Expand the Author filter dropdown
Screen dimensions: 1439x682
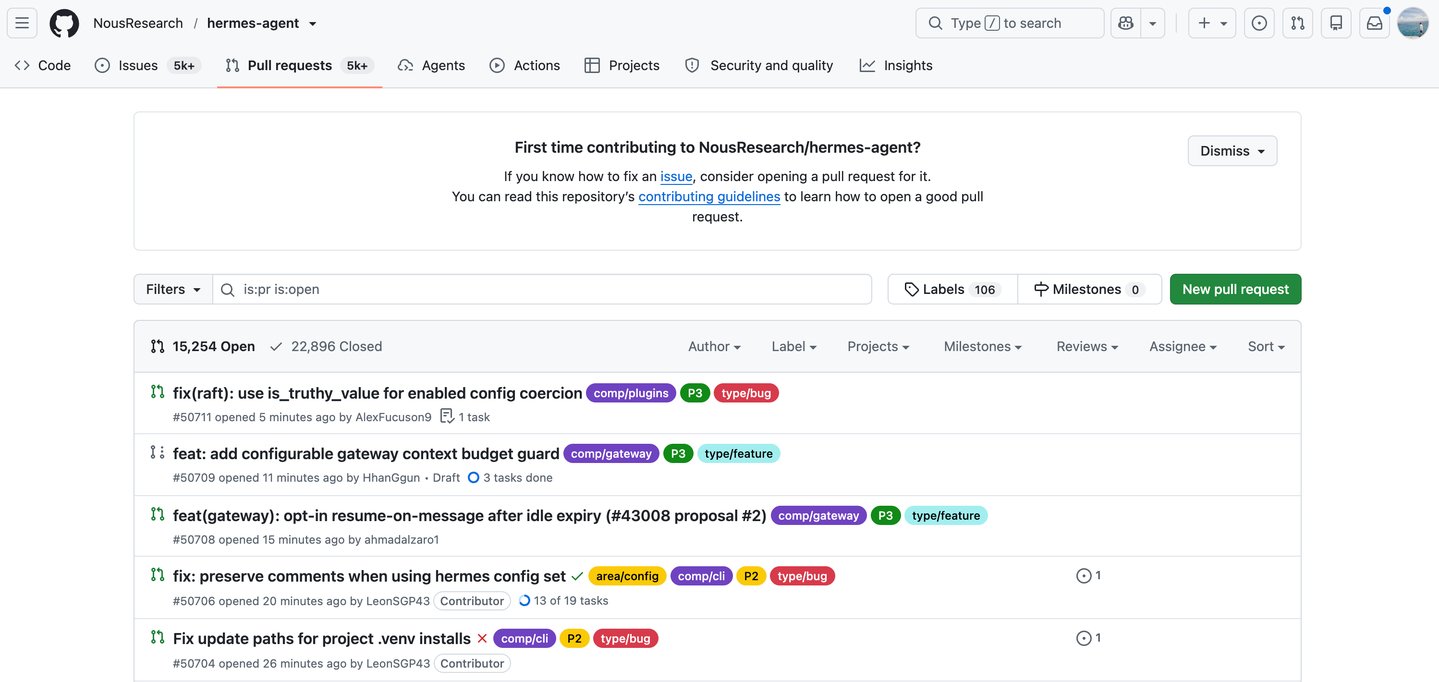(x=714, y=346)
